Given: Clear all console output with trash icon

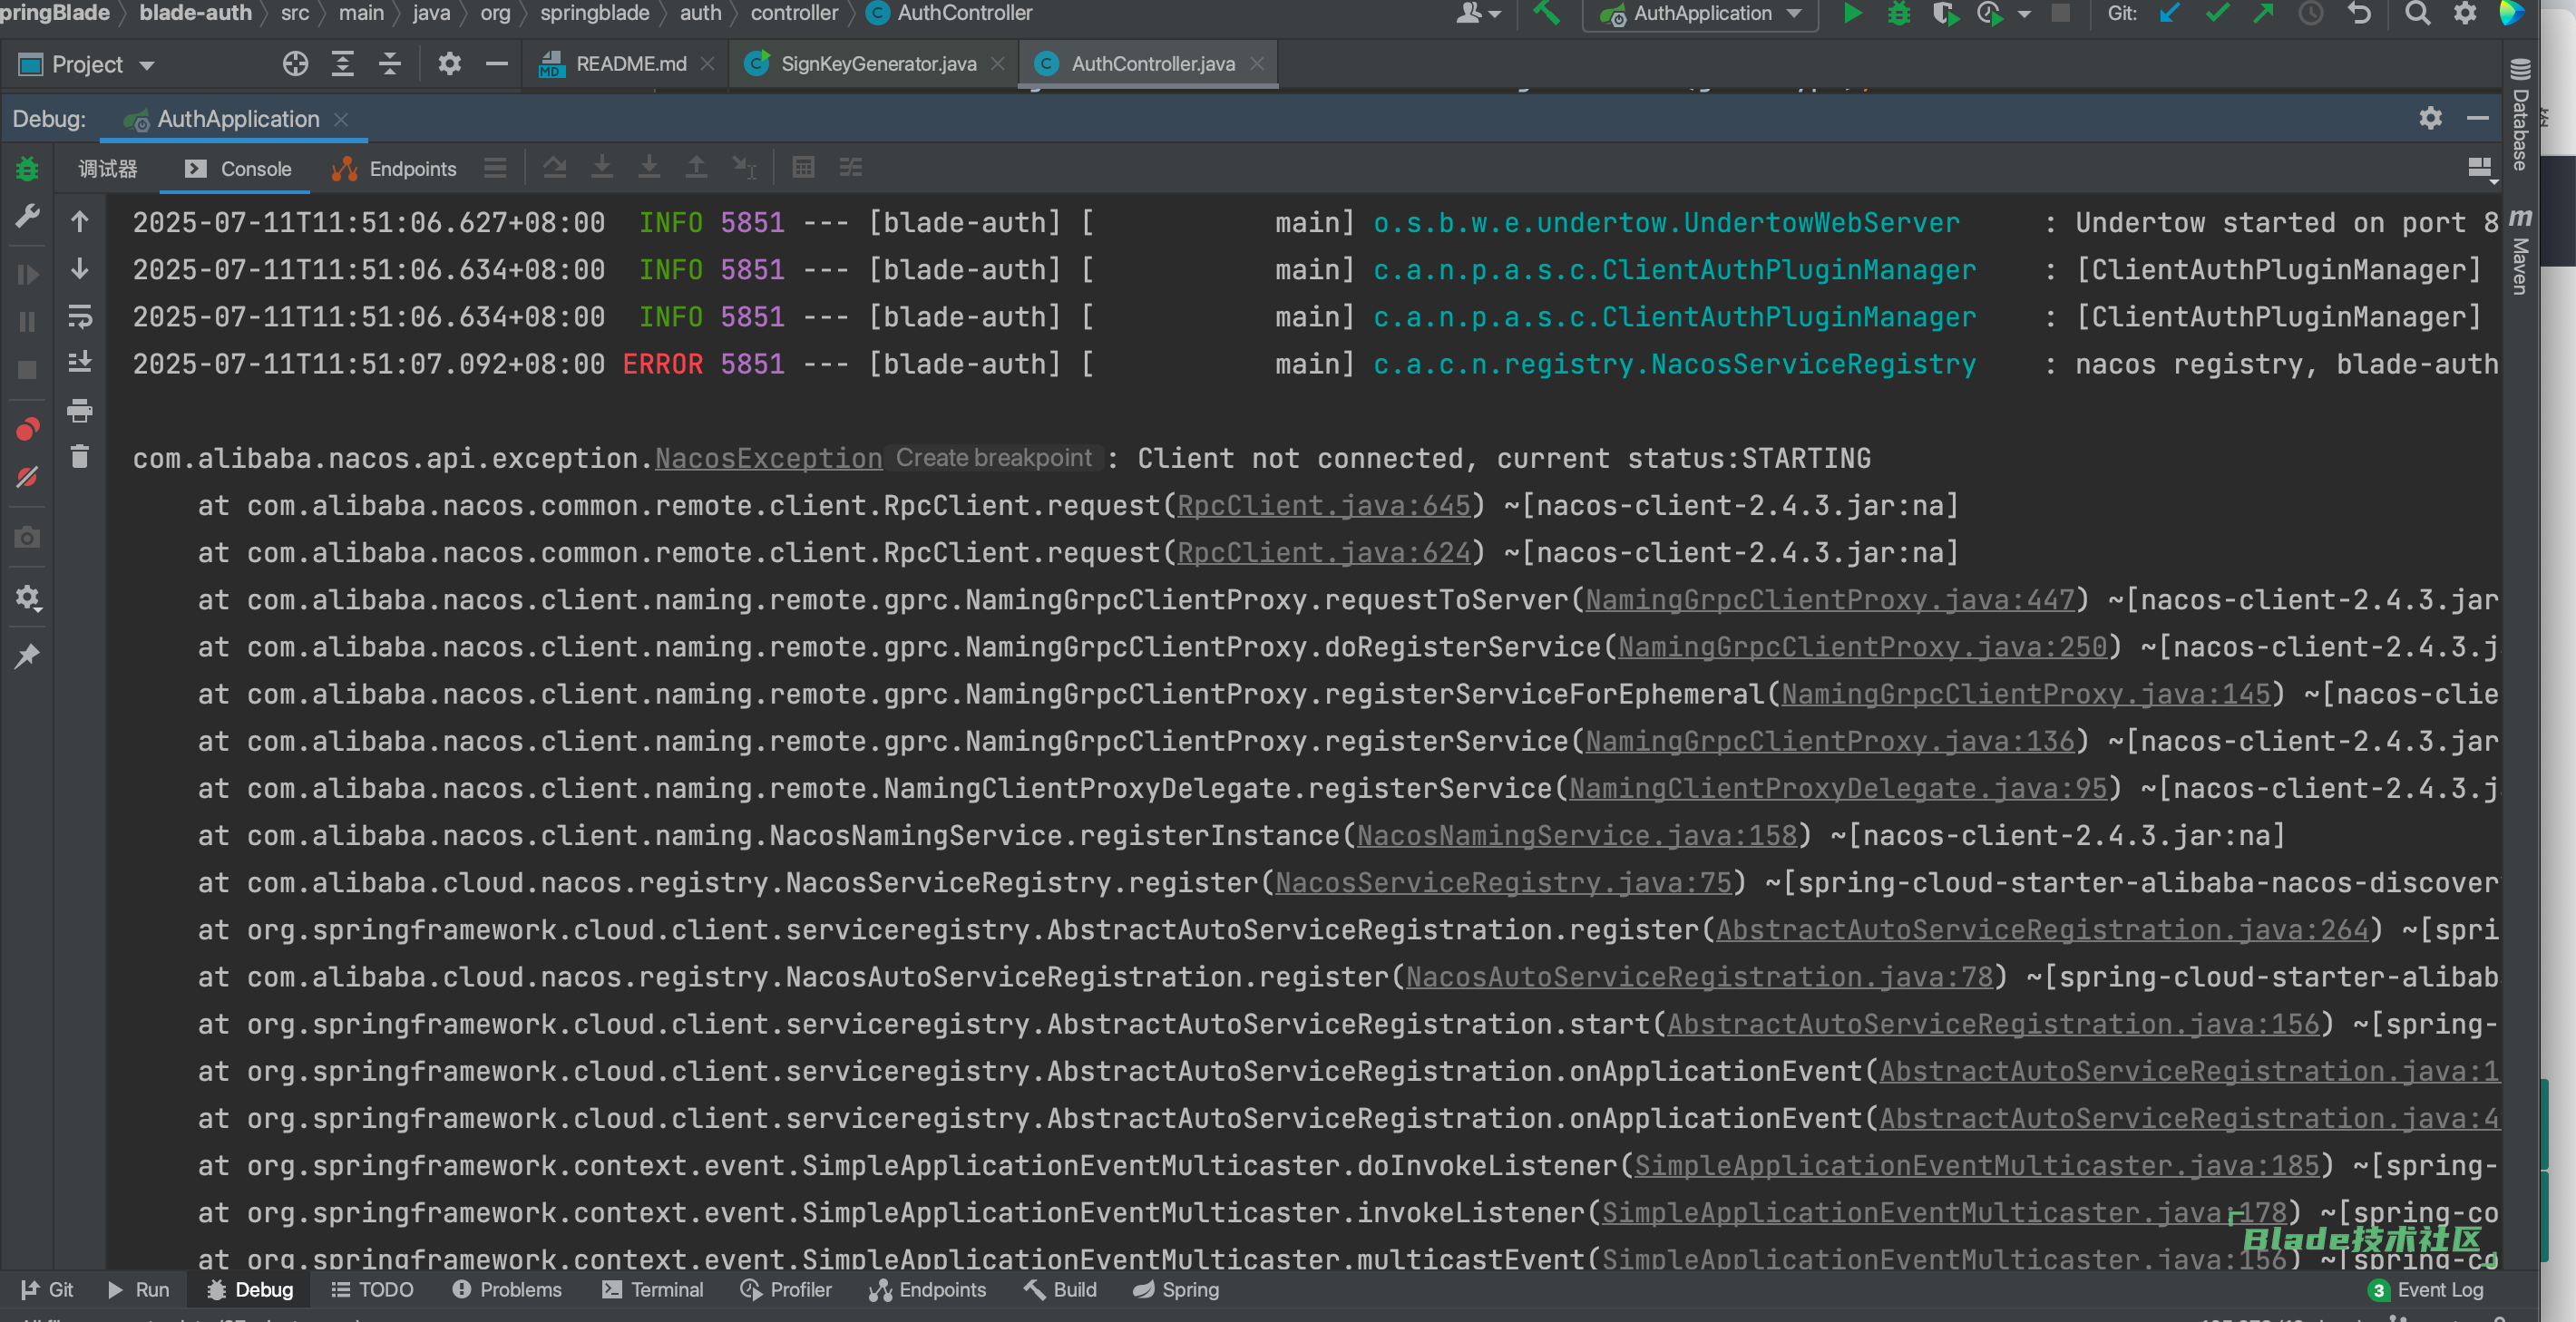Looking at the screenshot, I should coord(80,457).
